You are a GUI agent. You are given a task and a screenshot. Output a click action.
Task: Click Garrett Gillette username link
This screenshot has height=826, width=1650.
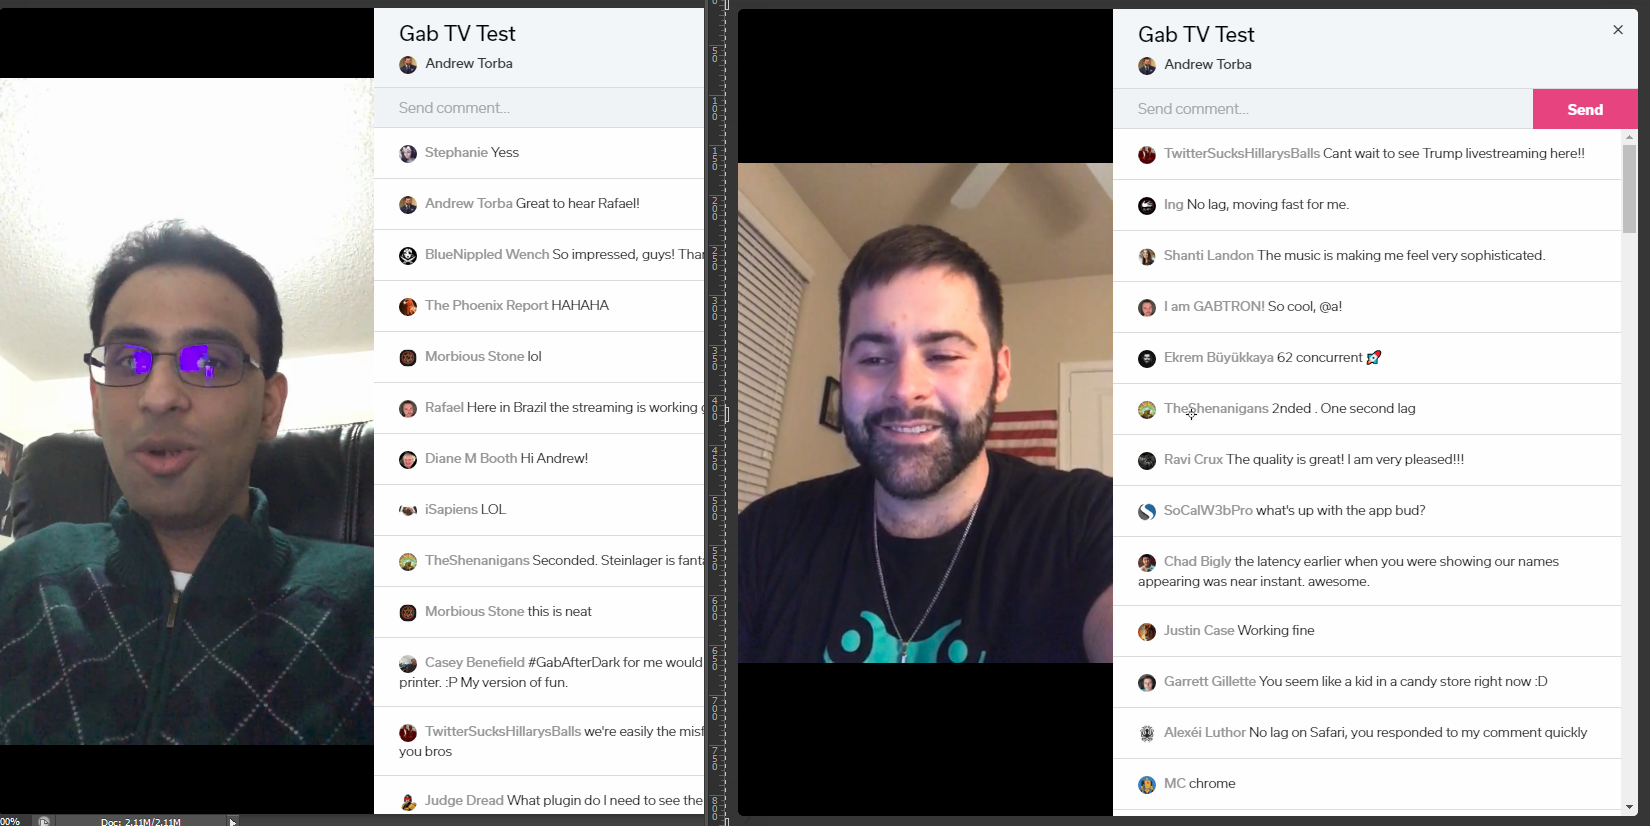pyautogui.click(x=1209, y=681)
